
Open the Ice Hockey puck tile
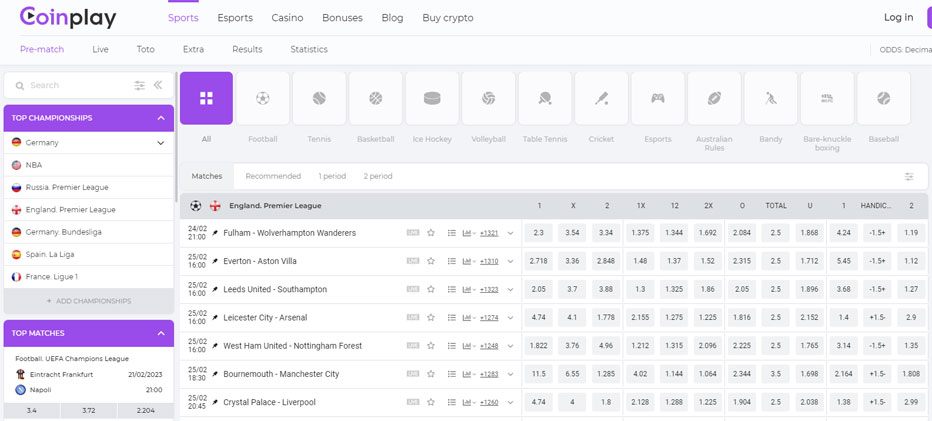coord(432,98)
